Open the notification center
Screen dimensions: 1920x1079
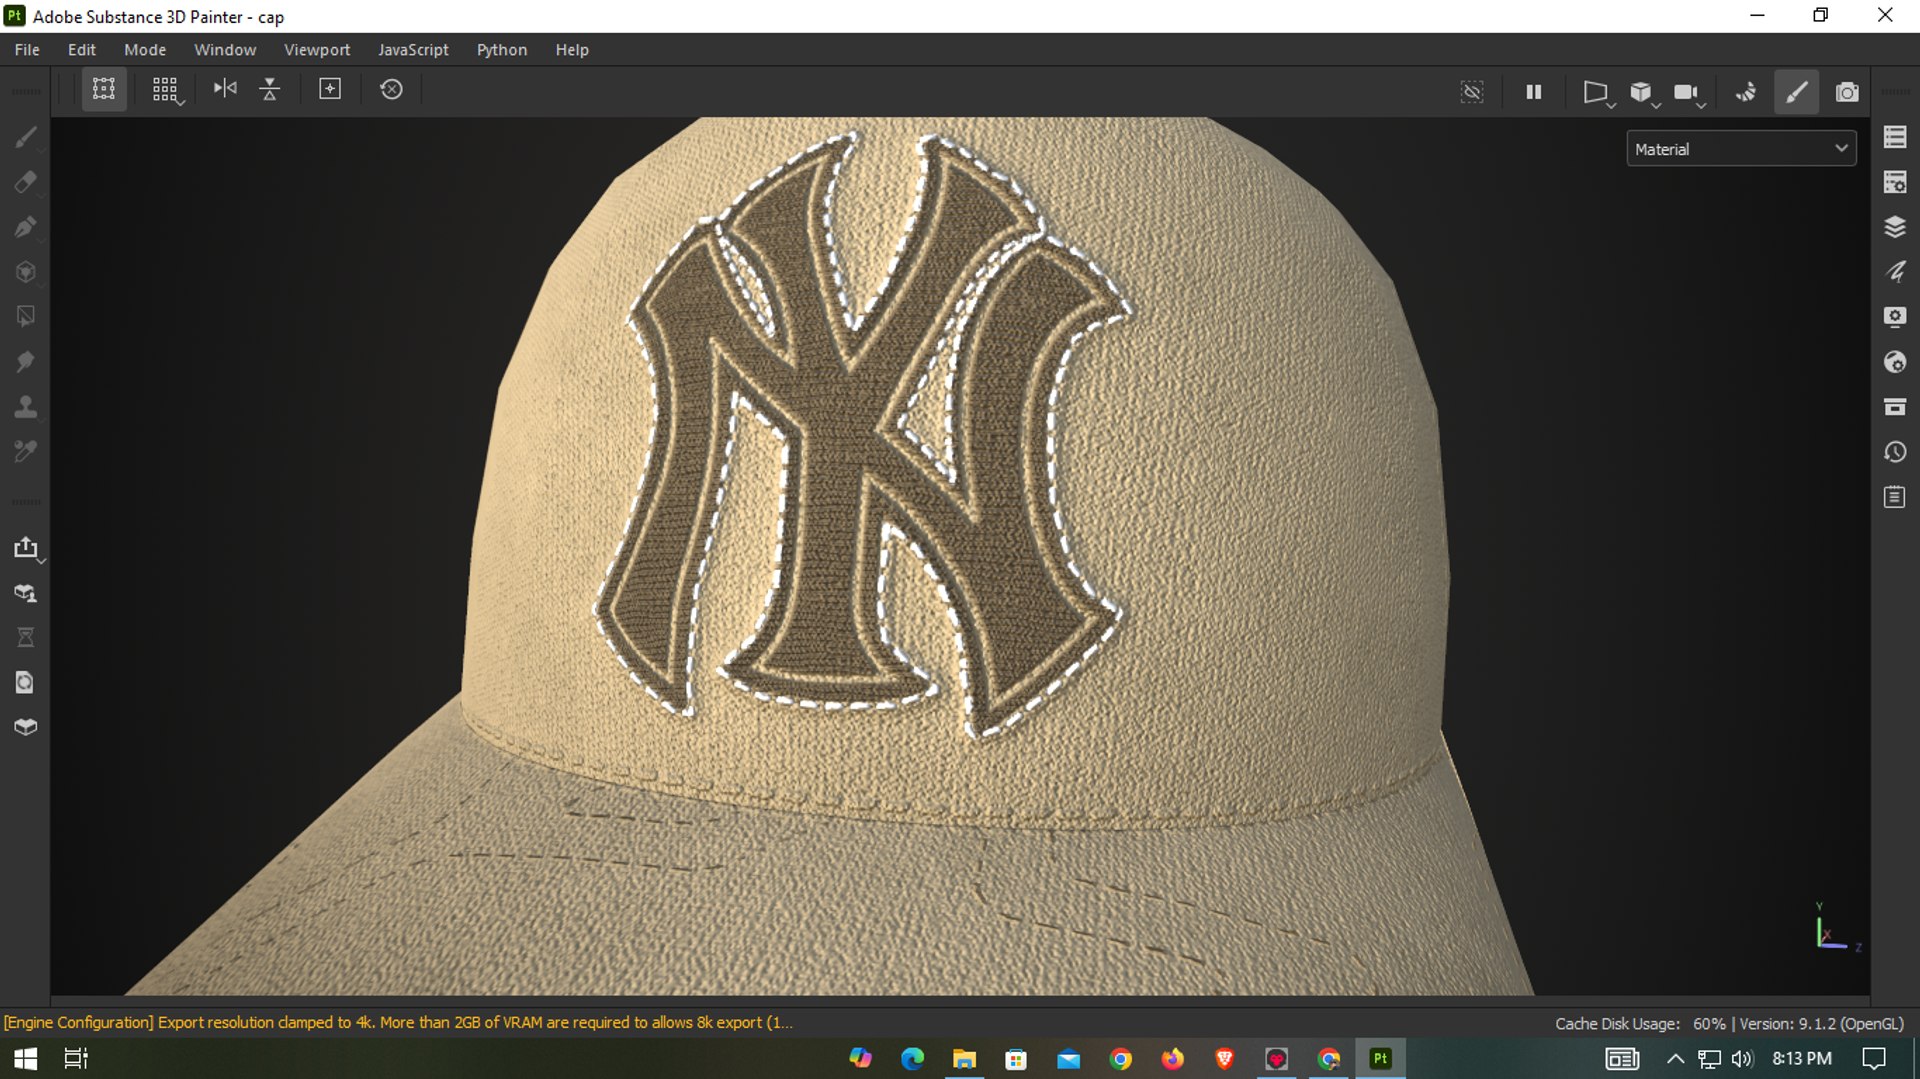coord(1874,1058)
